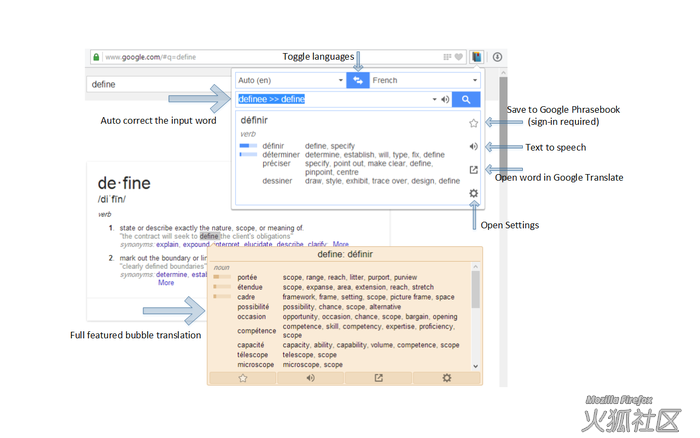Viewport: 700px width, 438px height.
Task: Open the Auto (en) source language dropdown
Action: (x=291, y=80)
